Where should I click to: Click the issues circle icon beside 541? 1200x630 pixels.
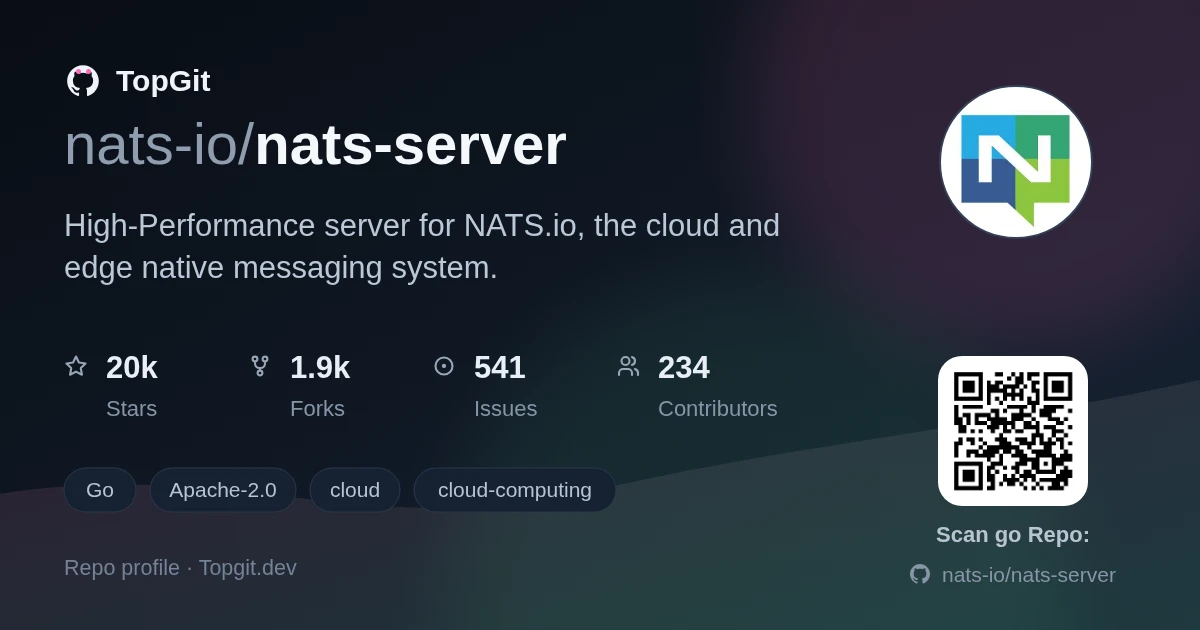444,366
